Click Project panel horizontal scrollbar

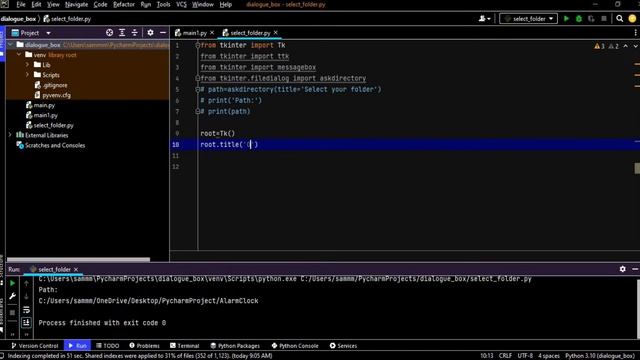[78, 260]
